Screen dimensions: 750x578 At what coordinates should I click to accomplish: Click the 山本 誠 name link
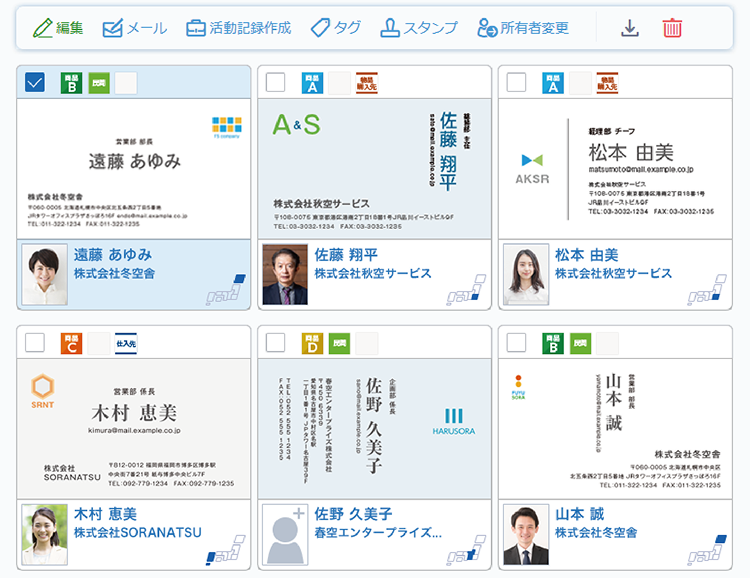click(582, 514)
